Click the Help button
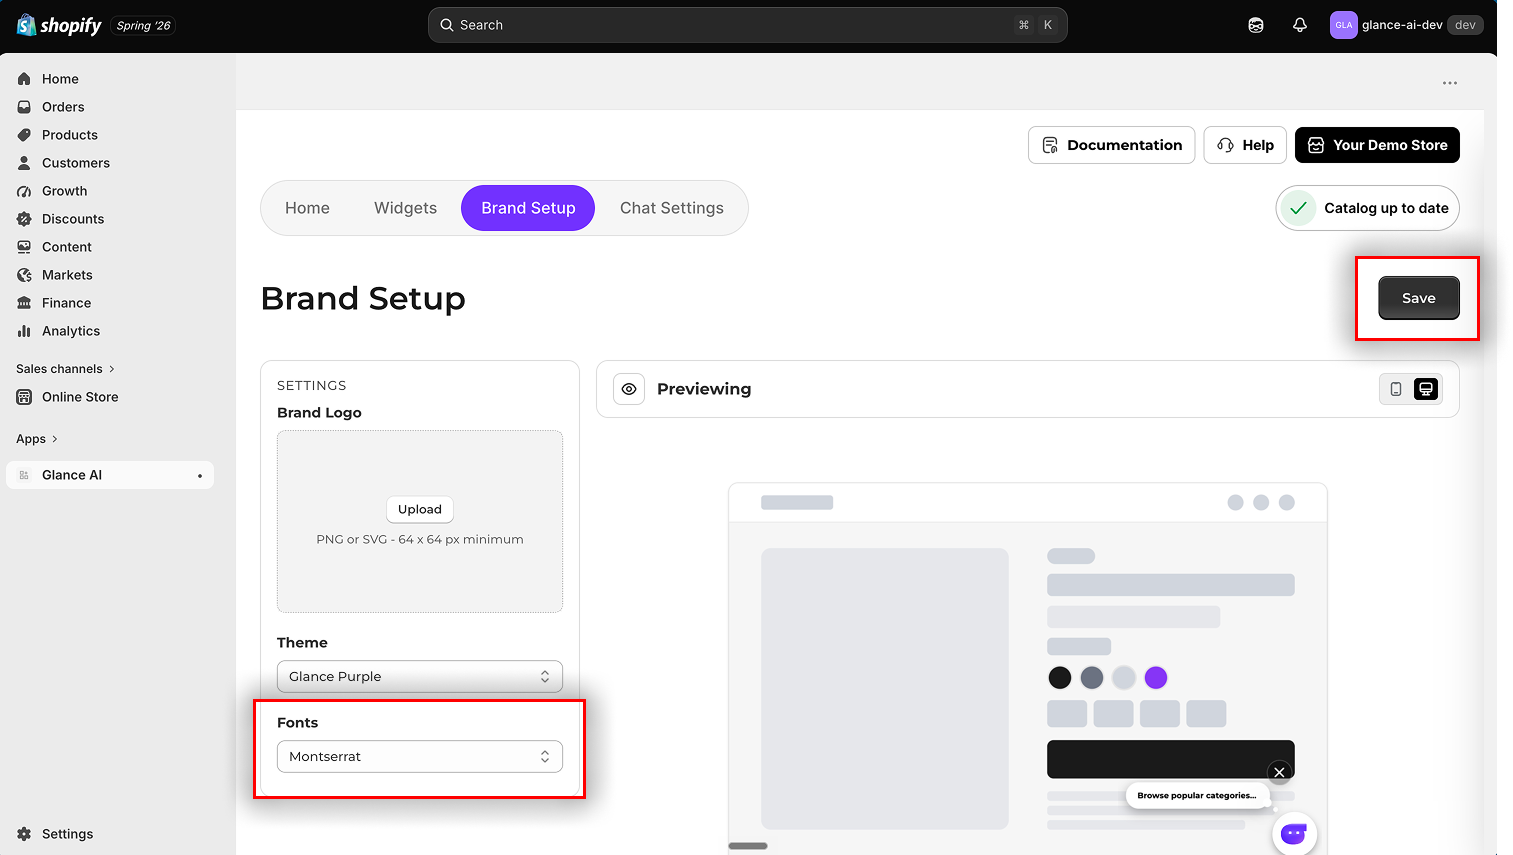The width and height of the screenshot is (1513, 855). click(1245, 145)
